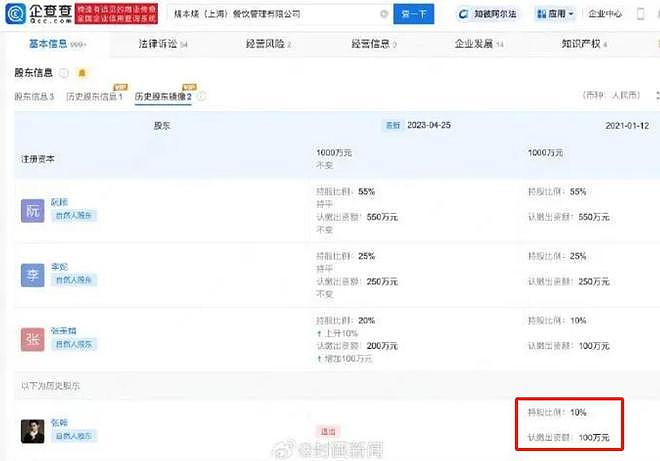The height and width of the screenshot is (461, 660).
Task: Click the pink 张 shareholder avatar
Action: 32,339
